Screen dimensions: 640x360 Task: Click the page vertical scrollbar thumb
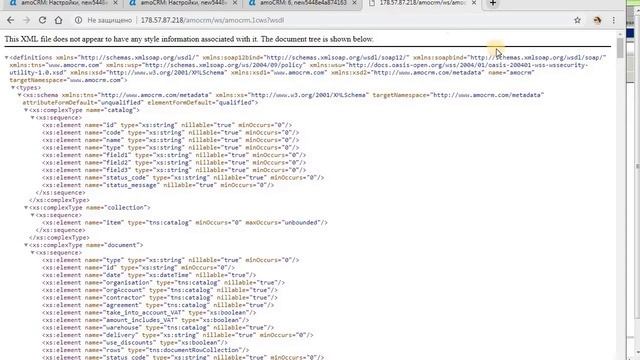(620, 48)
